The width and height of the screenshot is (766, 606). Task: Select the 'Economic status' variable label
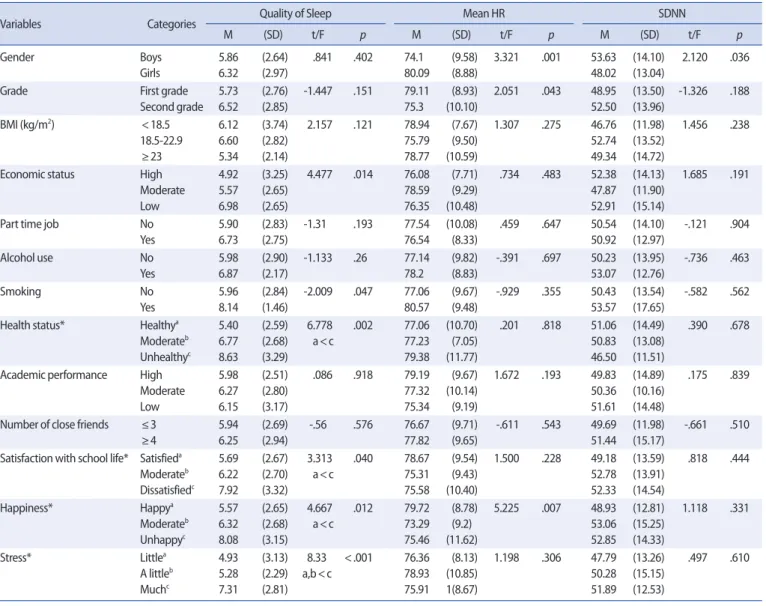[37, 174]
